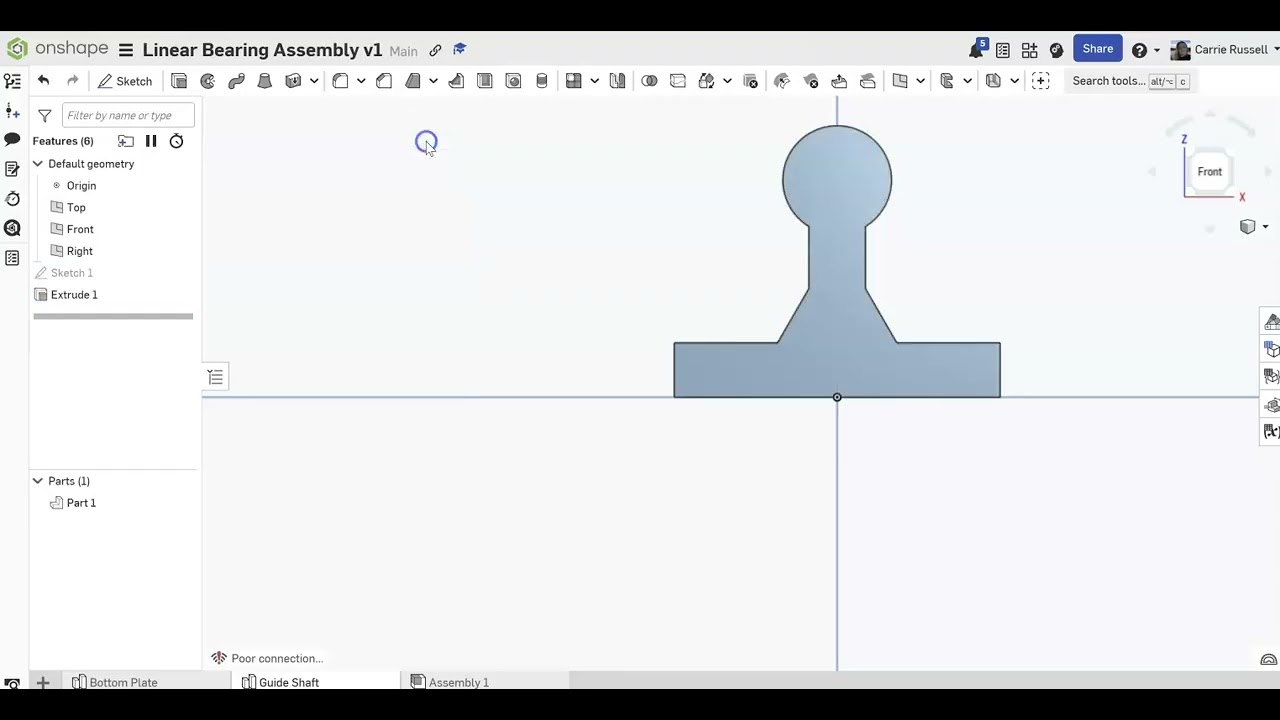1280x720 pixels.
Task: Undo the last action
Action: coord(43,81)
